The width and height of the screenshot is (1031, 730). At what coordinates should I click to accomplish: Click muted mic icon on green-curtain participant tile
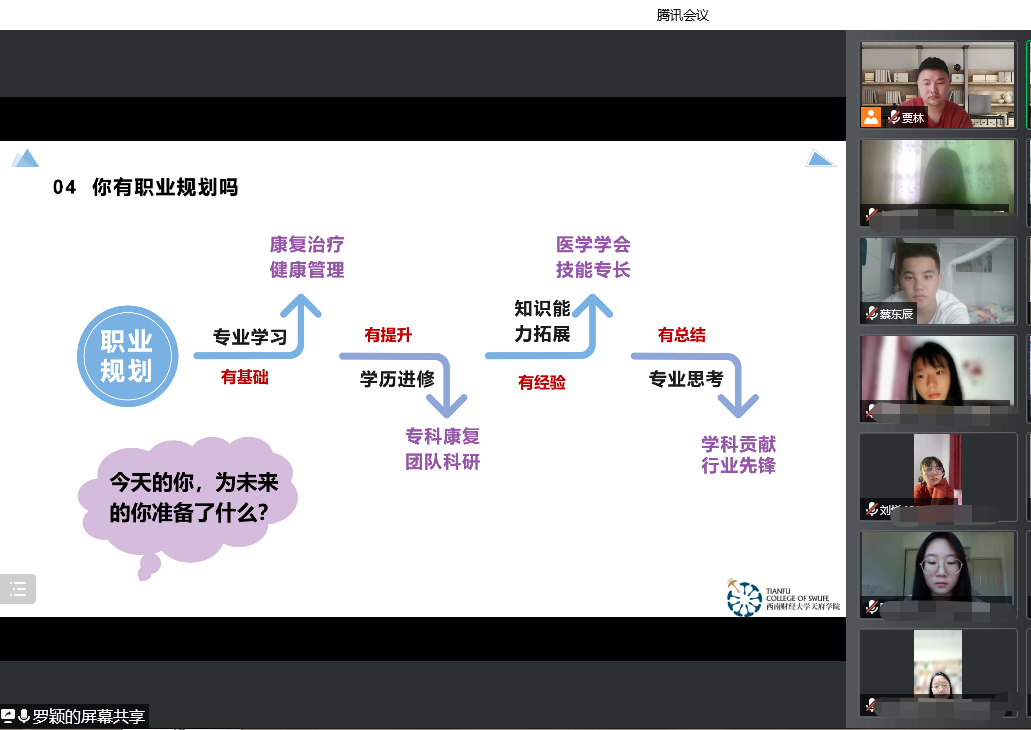871,215
